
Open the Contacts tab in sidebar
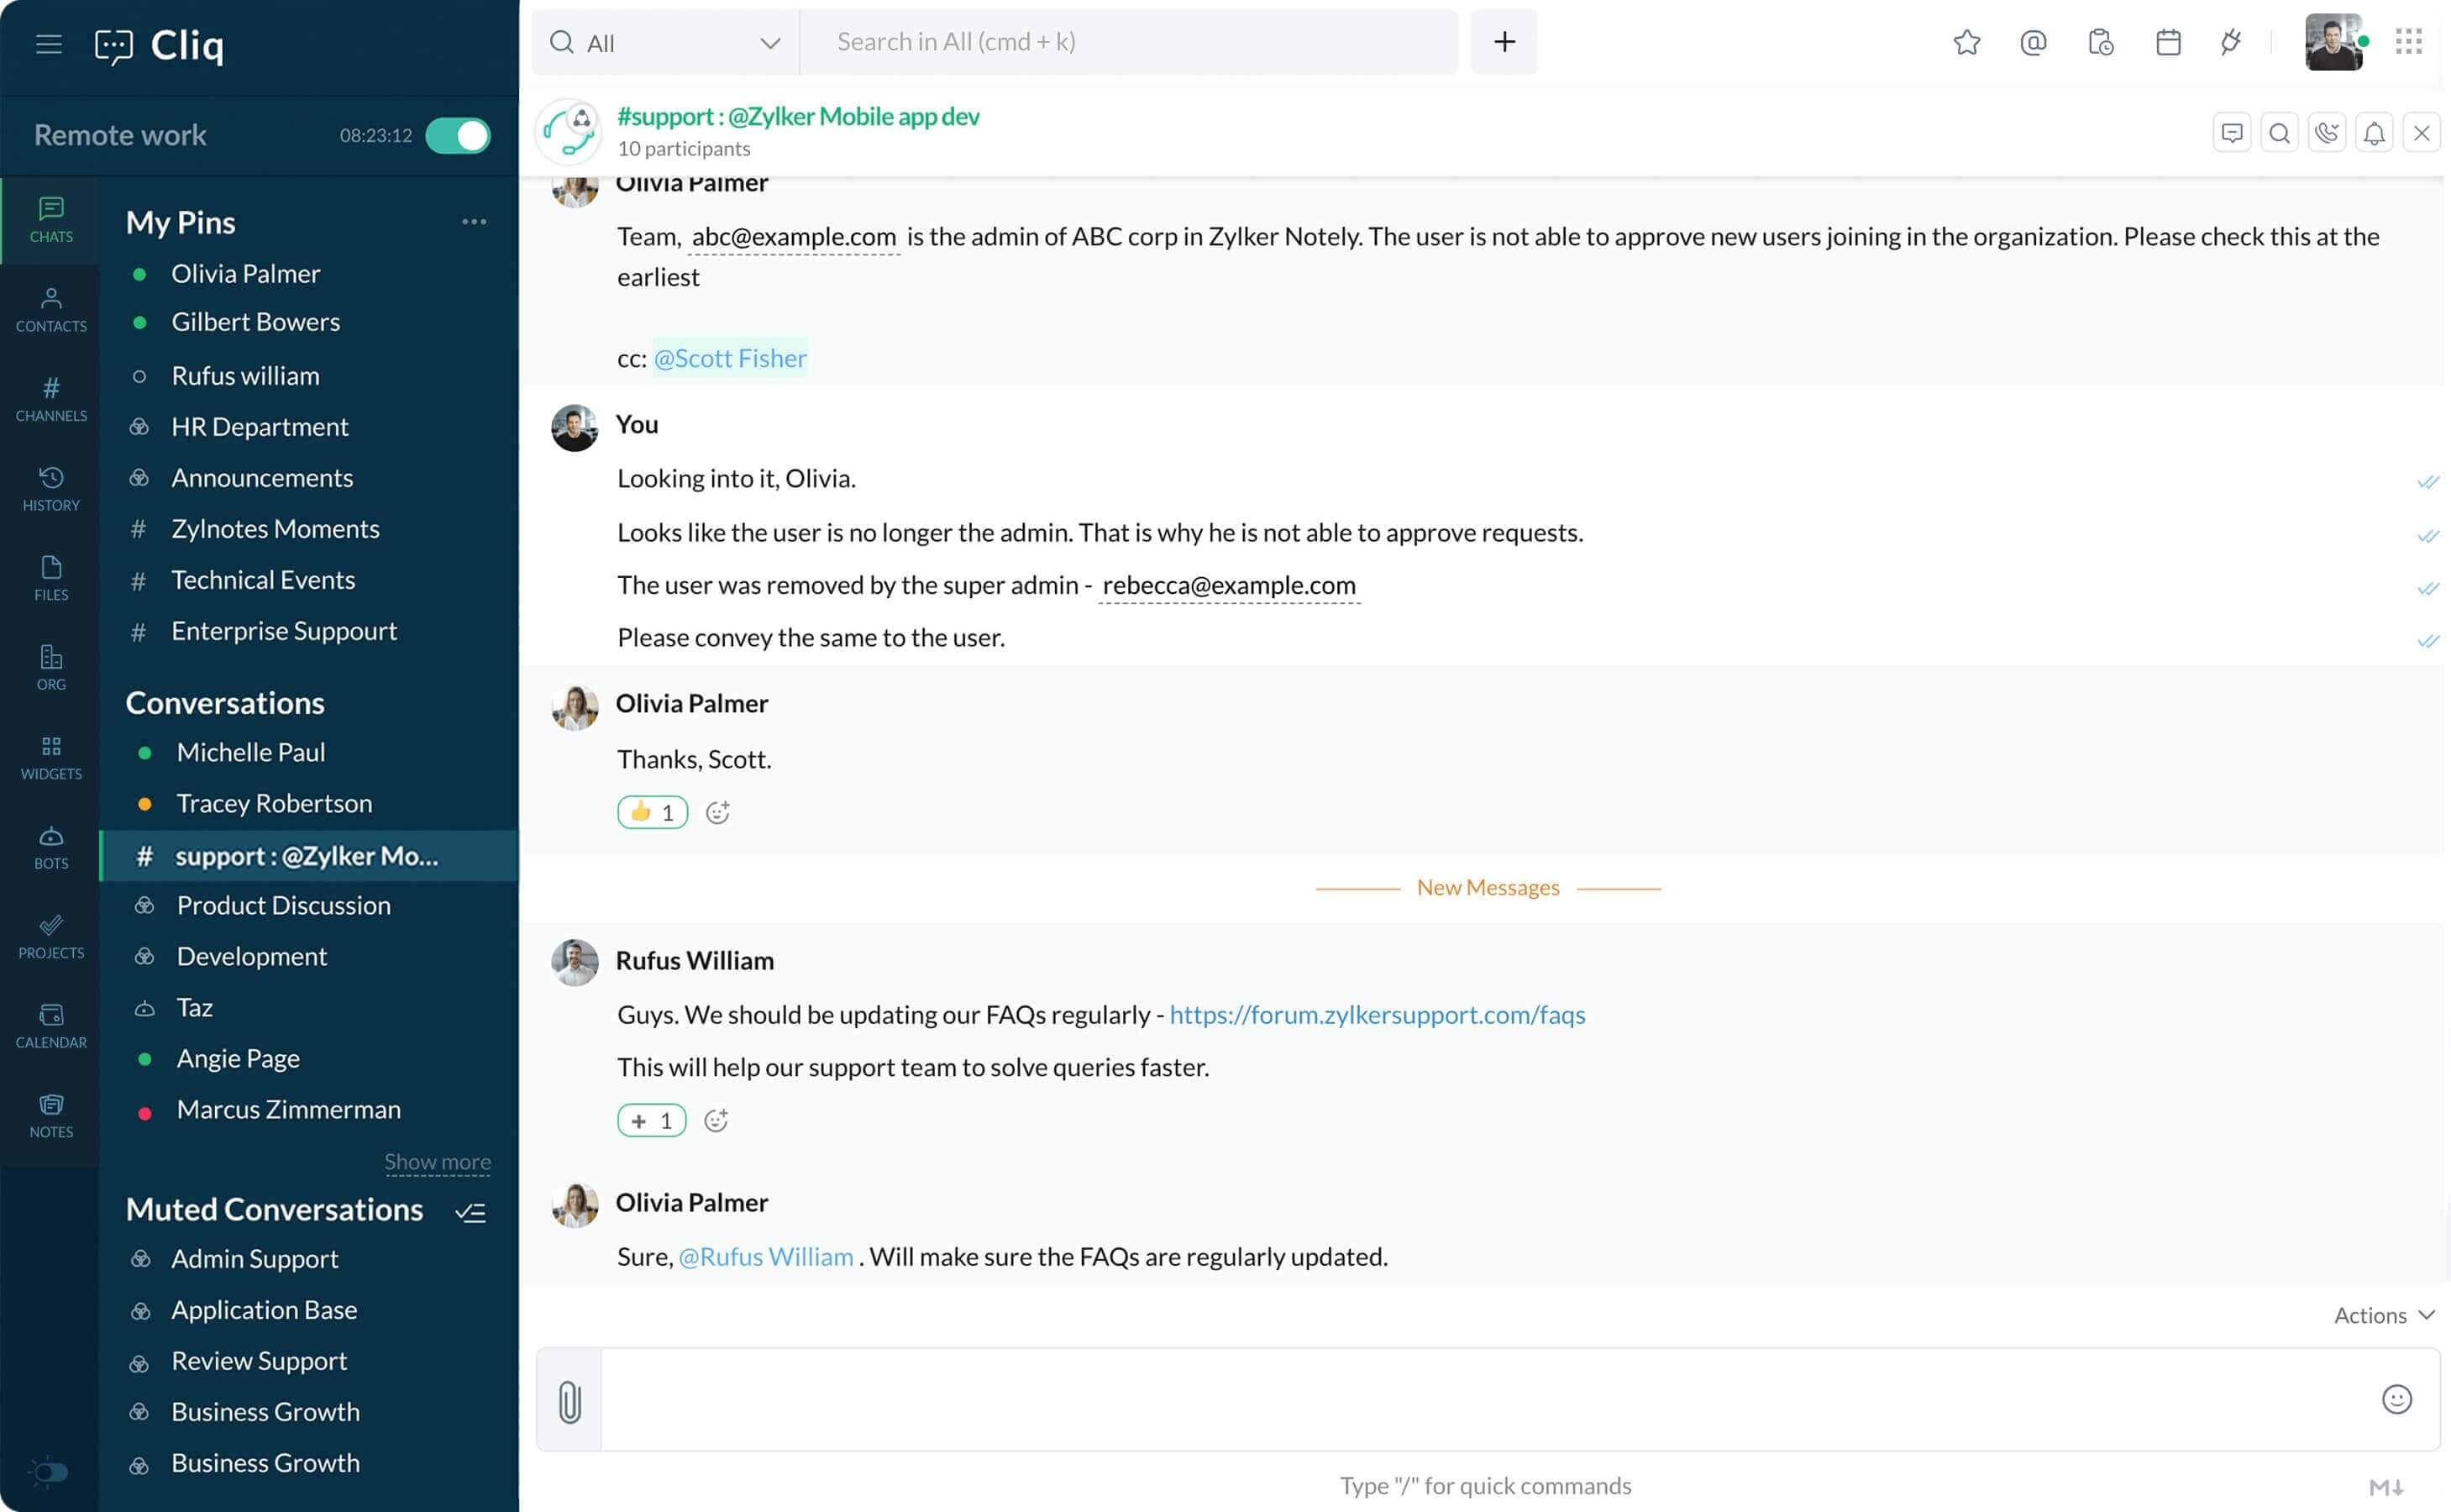pyautogui.click(x=51, y=309)
